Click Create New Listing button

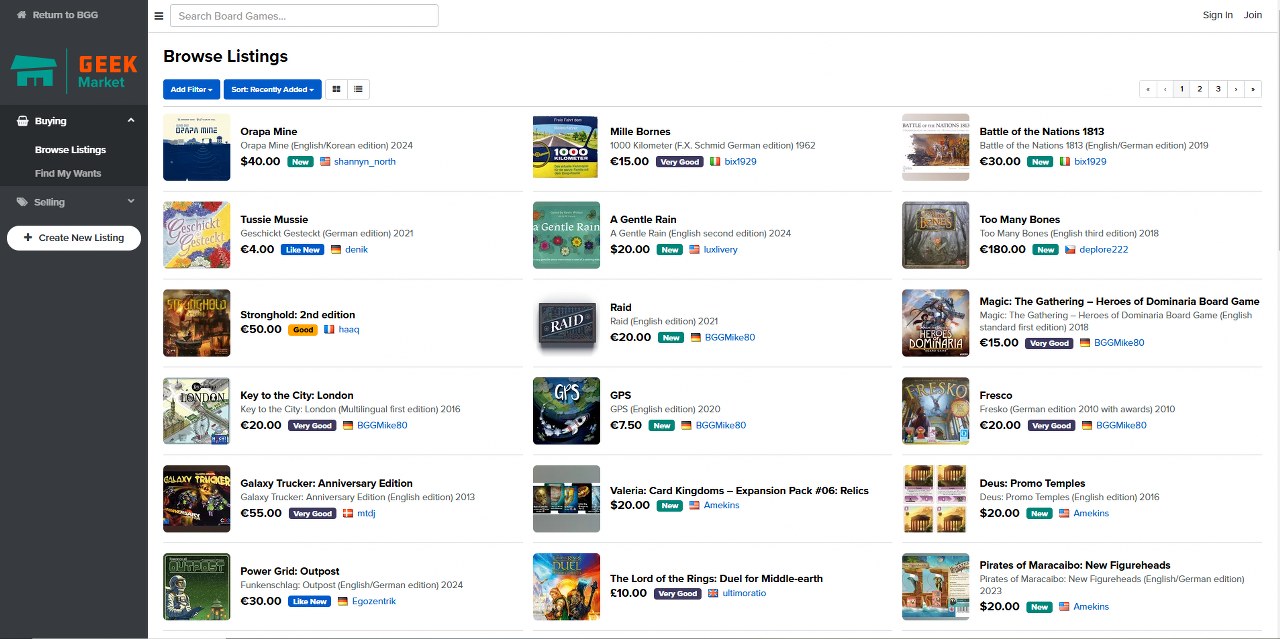(x=74, y=238)
